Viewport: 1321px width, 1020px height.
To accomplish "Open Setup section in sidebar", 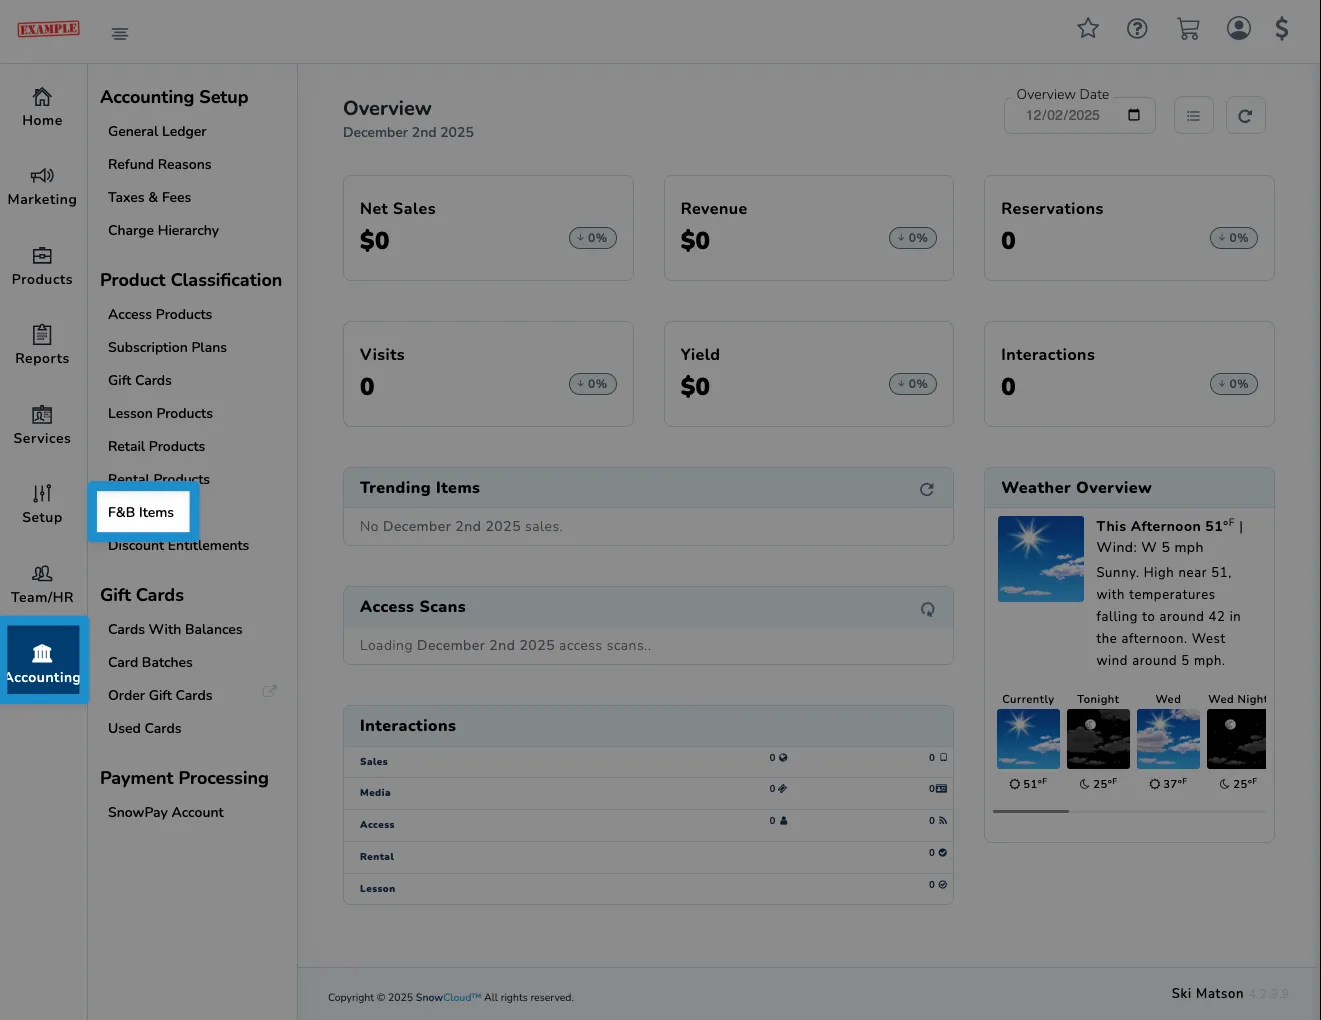I will click(x=42, y=505).
